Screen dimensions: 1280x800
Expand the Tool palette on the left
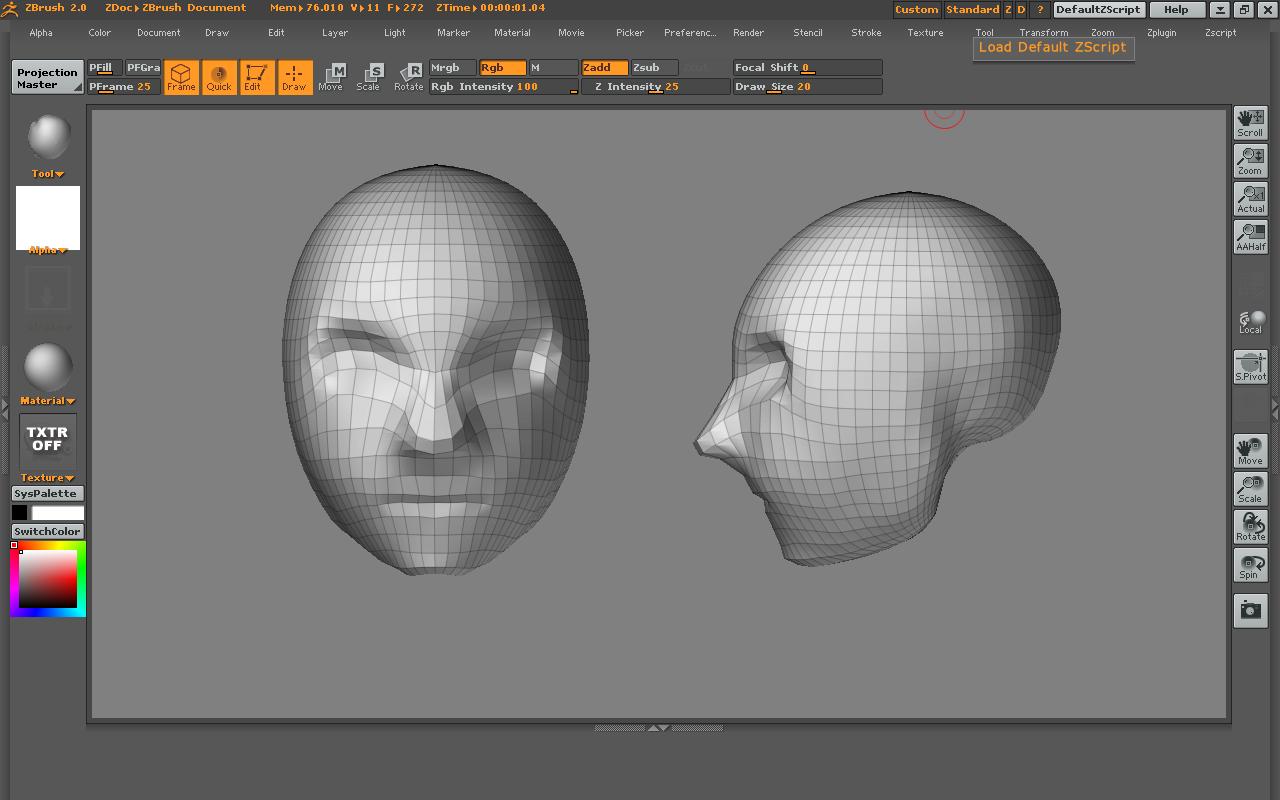point(46,173)
